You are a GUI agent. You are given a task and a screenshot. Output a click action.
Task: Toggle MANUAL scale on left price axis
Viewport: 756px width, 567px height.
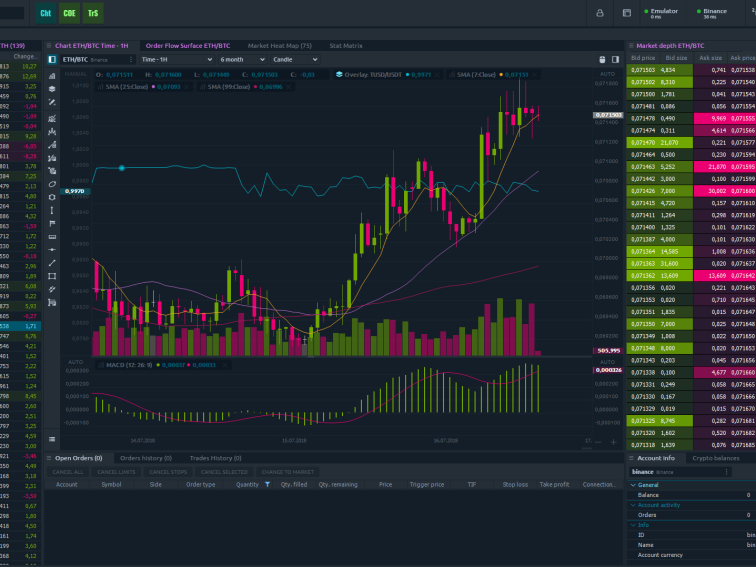coord(76,74)
